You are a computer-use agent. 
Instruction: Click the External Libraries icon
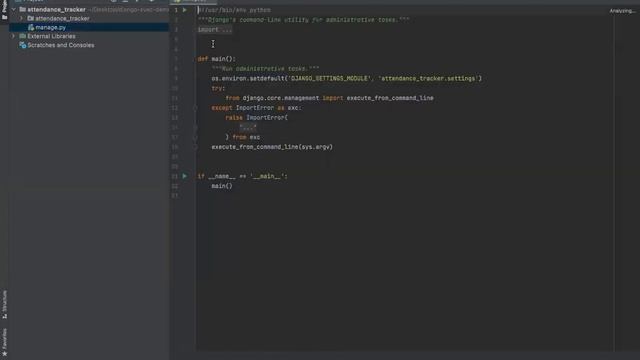click(22, 36)
